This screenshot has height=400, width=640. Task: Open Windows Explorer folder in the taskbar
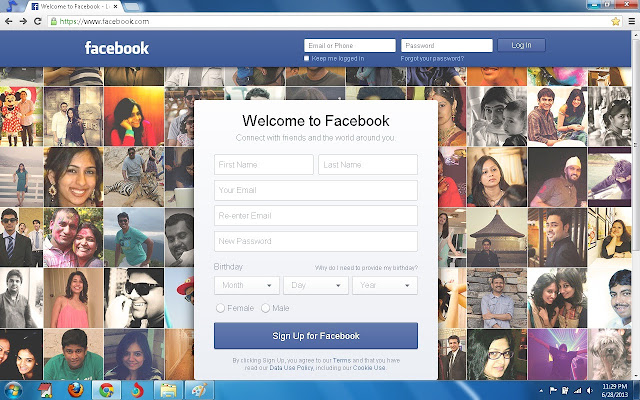tap(168, 390)
